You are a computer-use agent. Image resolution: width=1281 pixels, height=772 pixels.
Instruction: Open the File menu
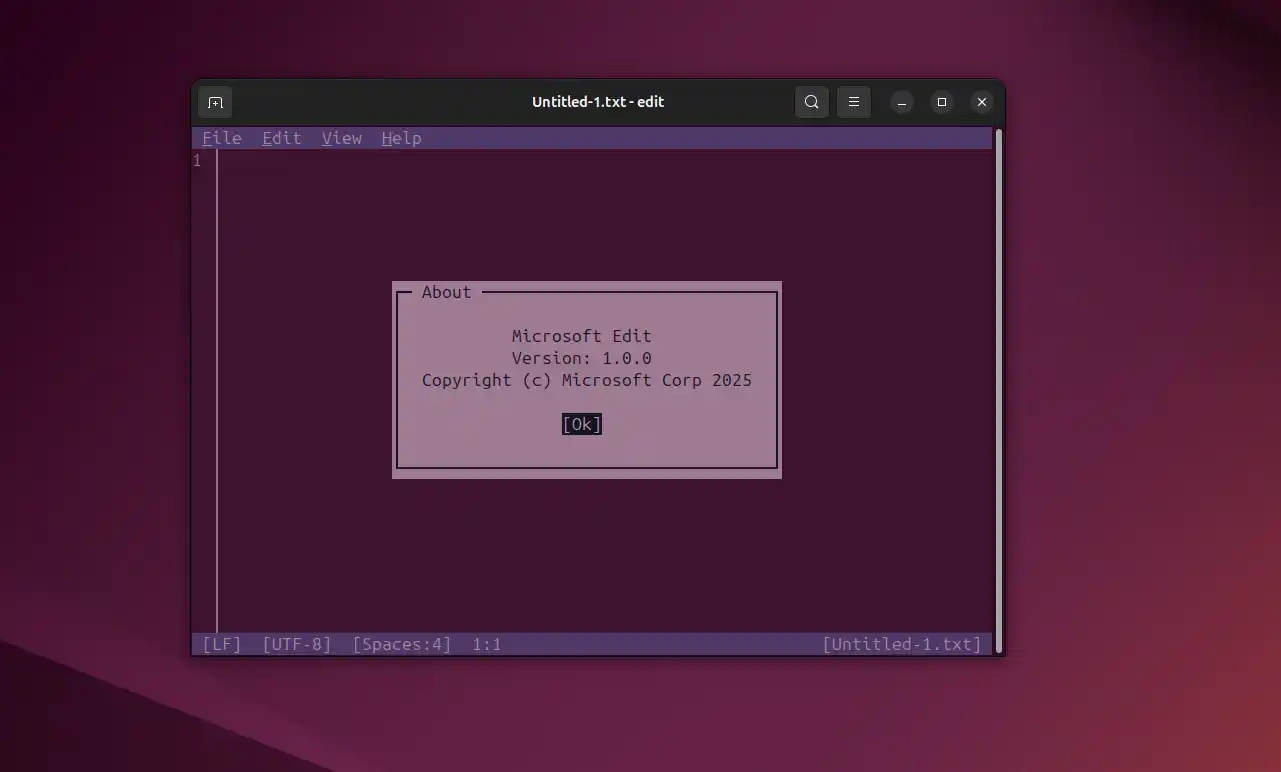[221, 138]
